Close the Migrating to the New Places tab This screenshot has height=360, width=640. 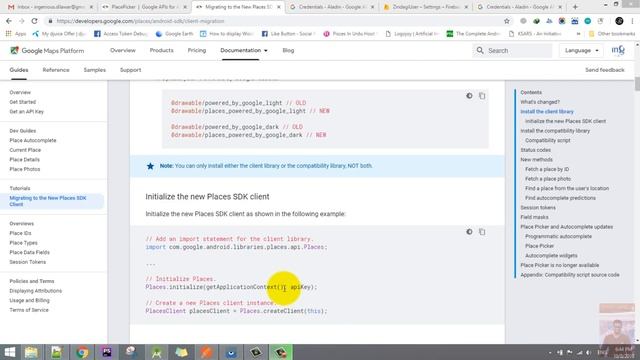pyautogui.click(x=279, y=7)
